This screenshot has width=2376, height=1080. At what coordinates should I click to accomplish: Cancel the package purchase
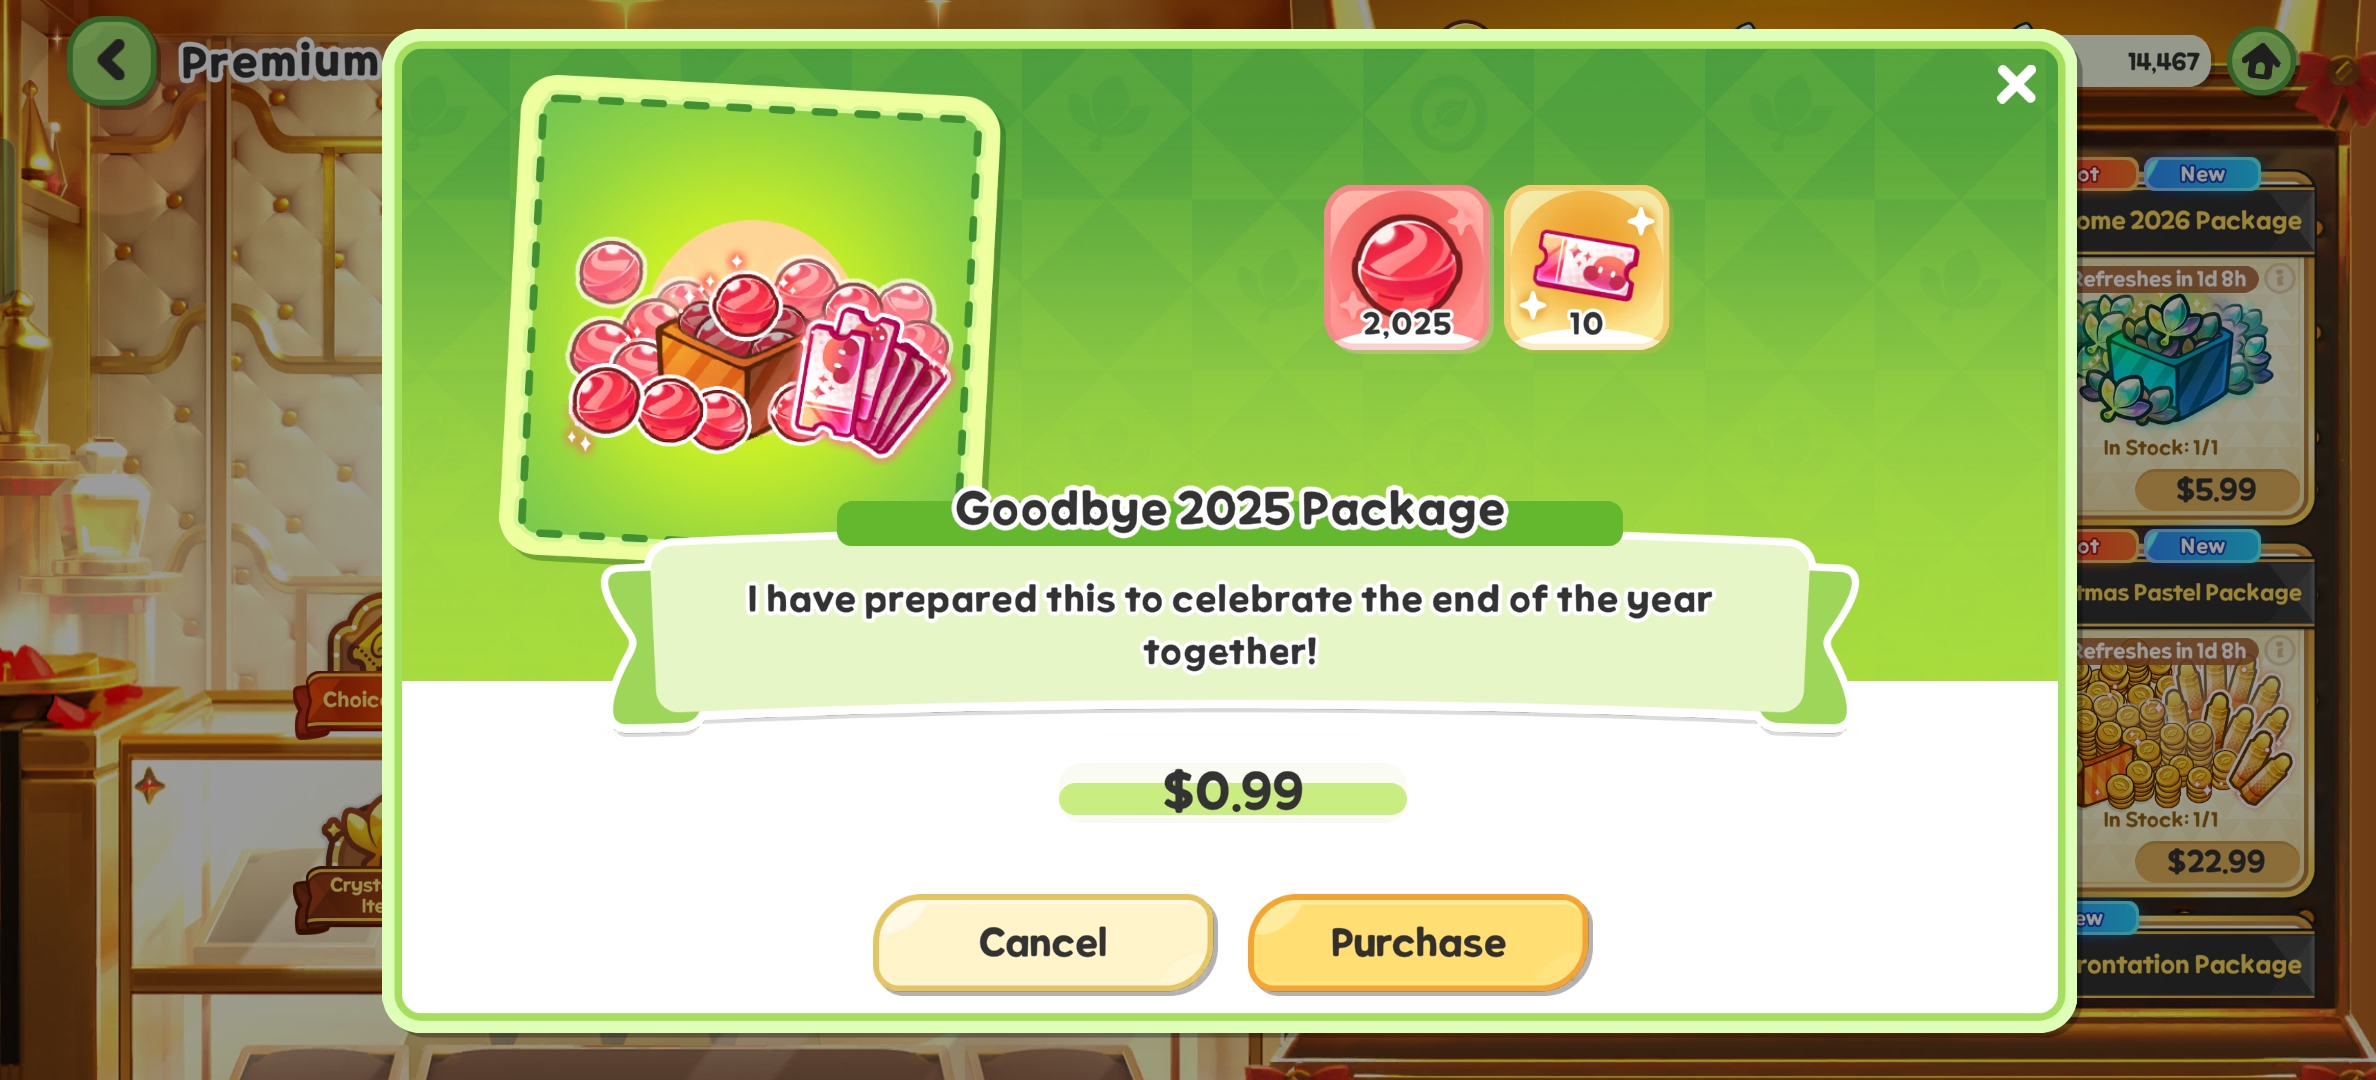[1043, 943]
